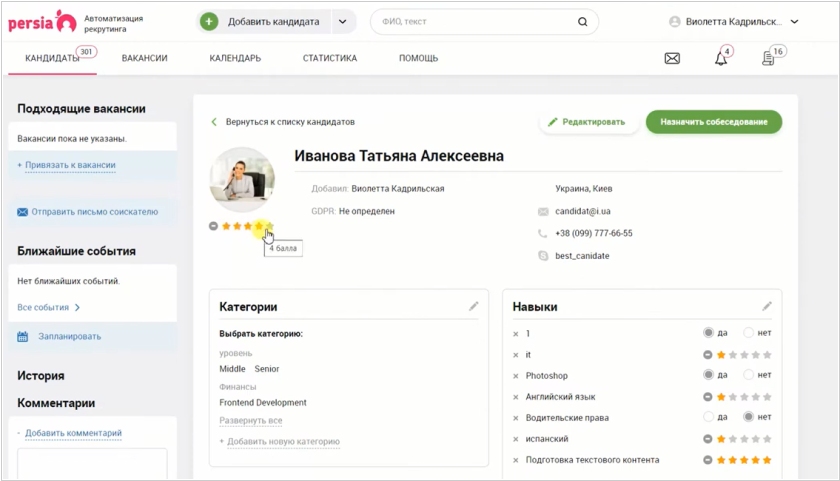Remove the Photoshop skill with x icon

pos(516,376)
